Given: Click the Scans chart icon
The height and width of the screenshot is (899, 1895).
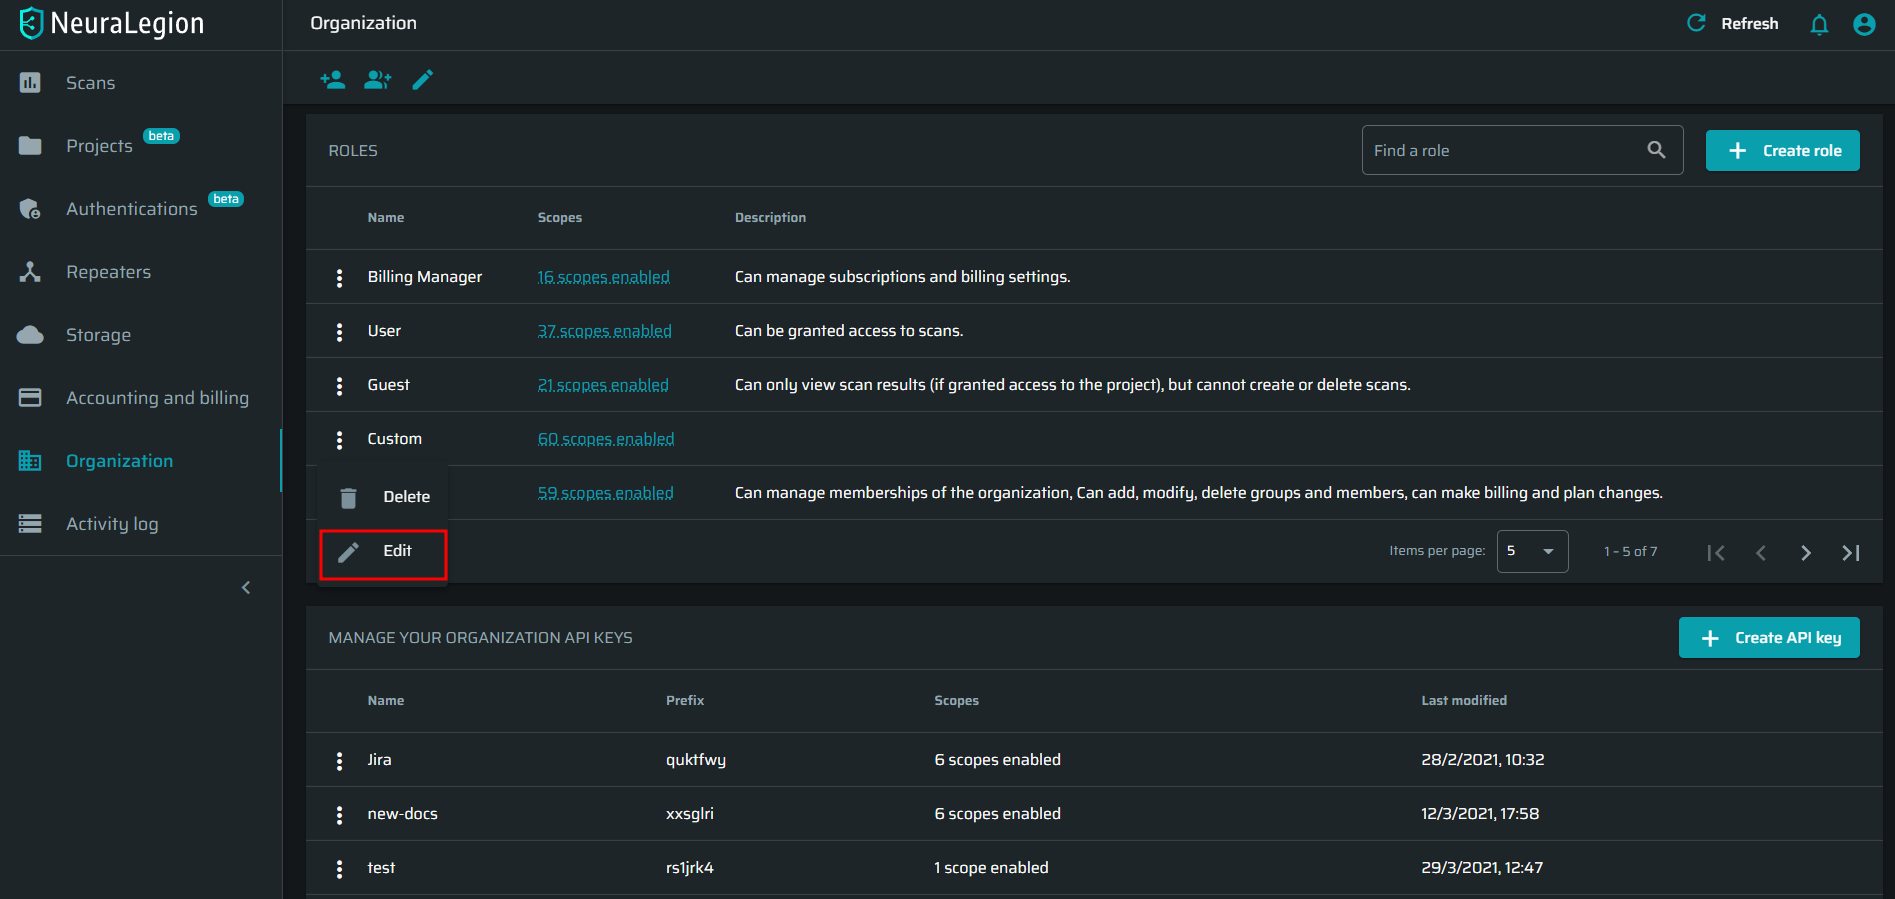Looking at the screenshot, I should (30, 83).
